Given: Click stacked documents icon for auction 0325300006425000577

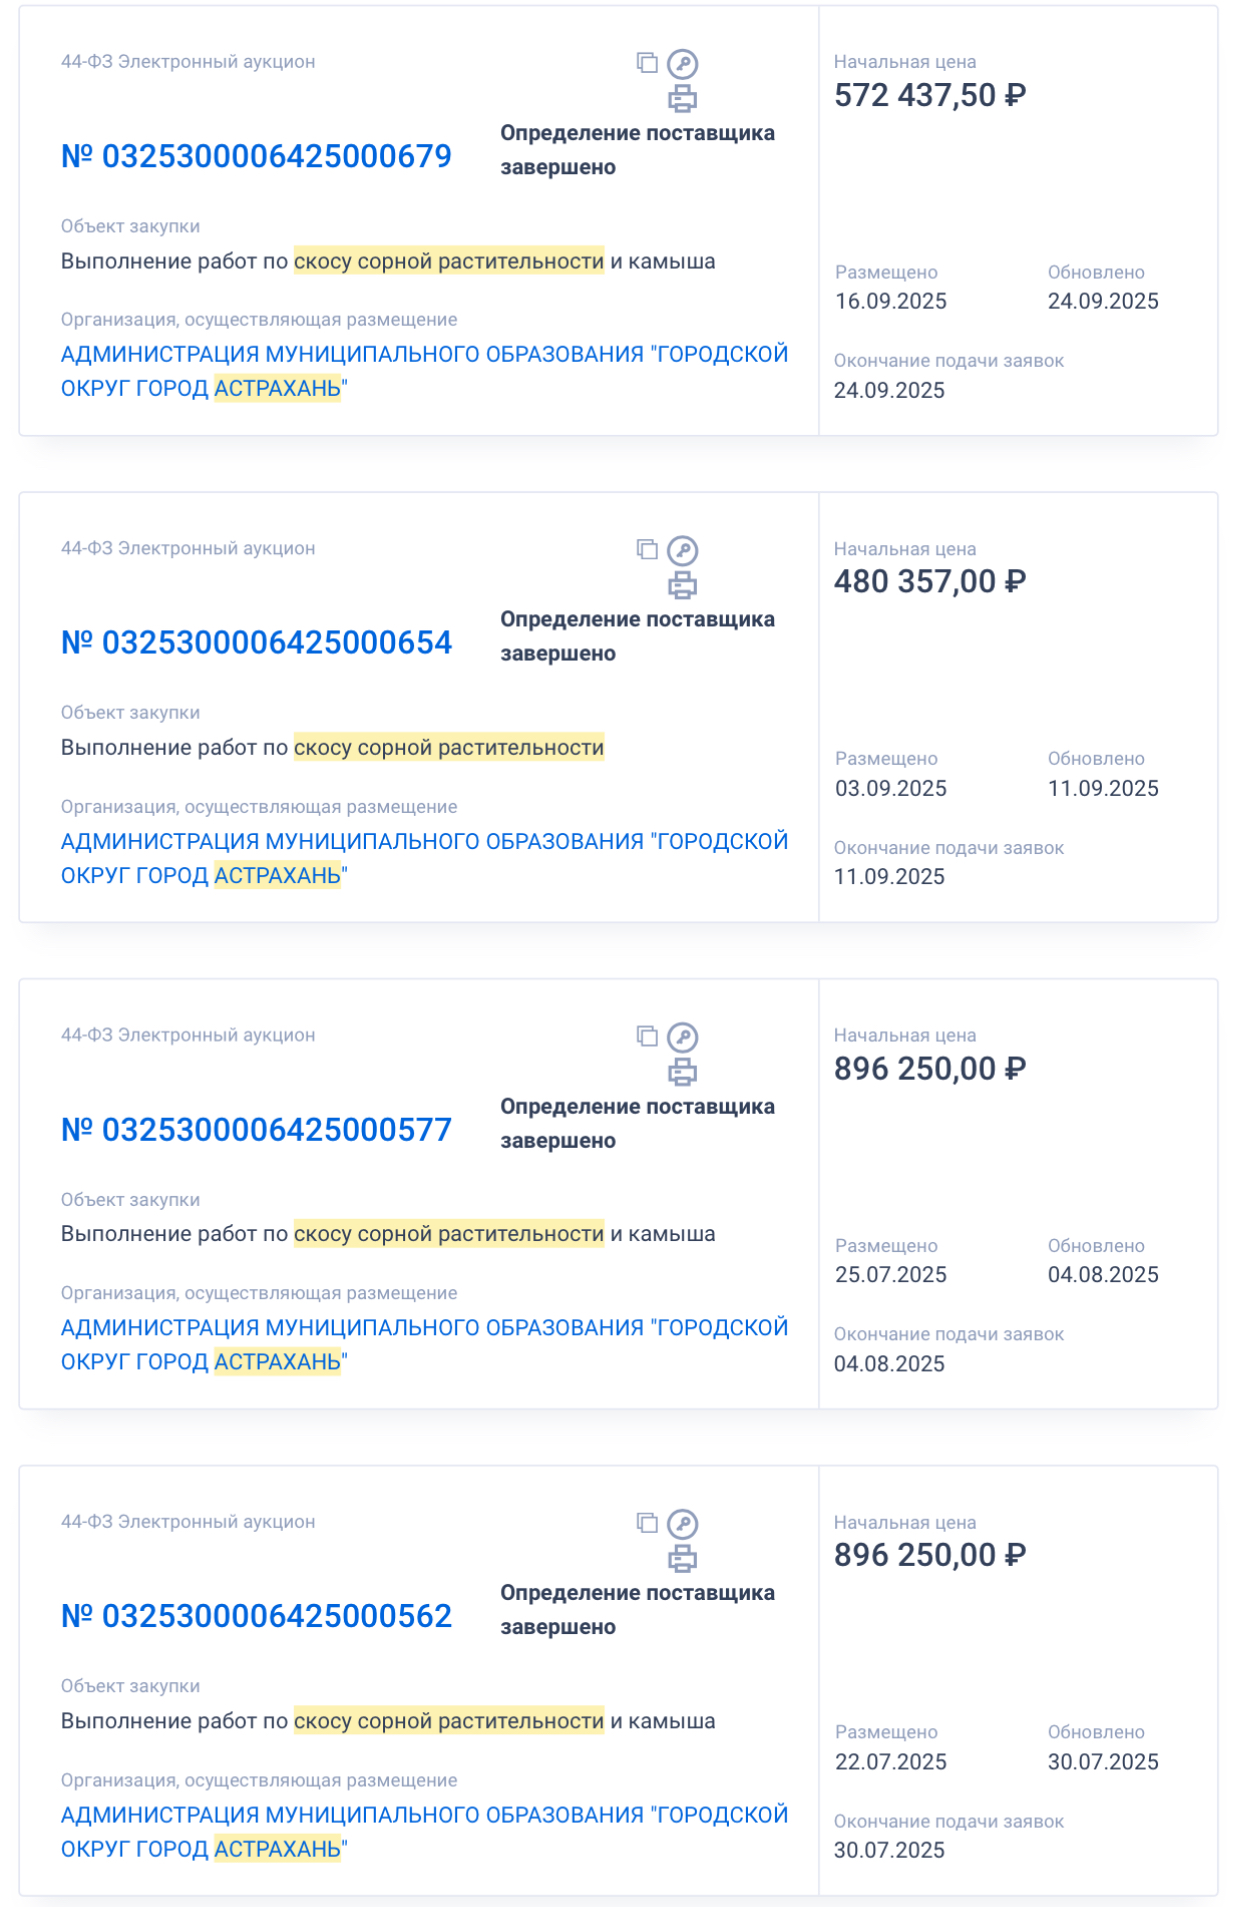Looking at the screenshot, I should tap(647, 1036).
